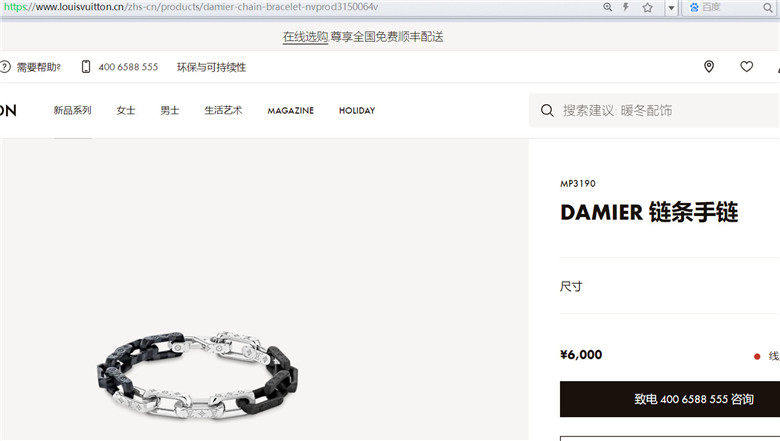This screenshot has height=441, width=780.
Task: Open the 男士 menu item
Action: [x=170, y=110]
